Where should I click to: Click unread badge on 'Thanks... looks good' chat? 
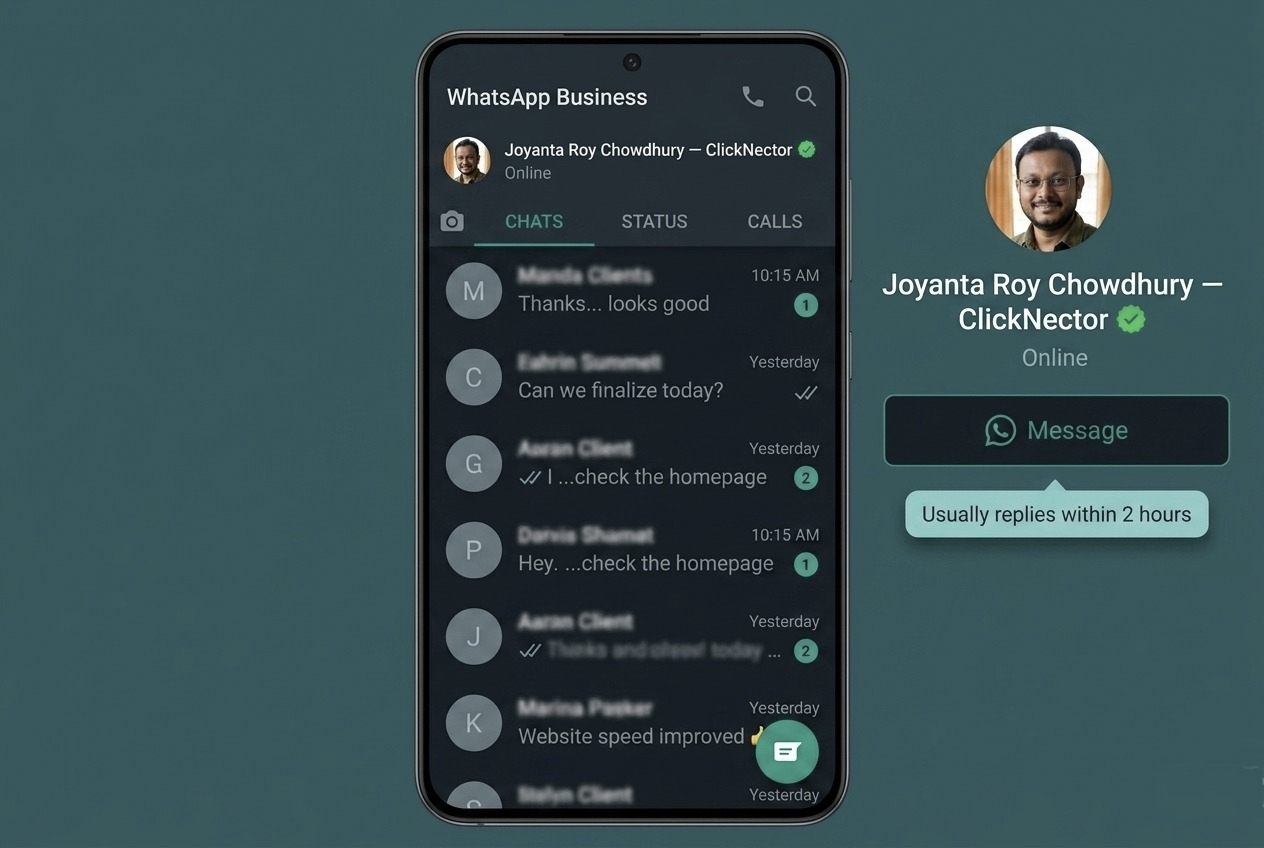(x=806, y=305)
